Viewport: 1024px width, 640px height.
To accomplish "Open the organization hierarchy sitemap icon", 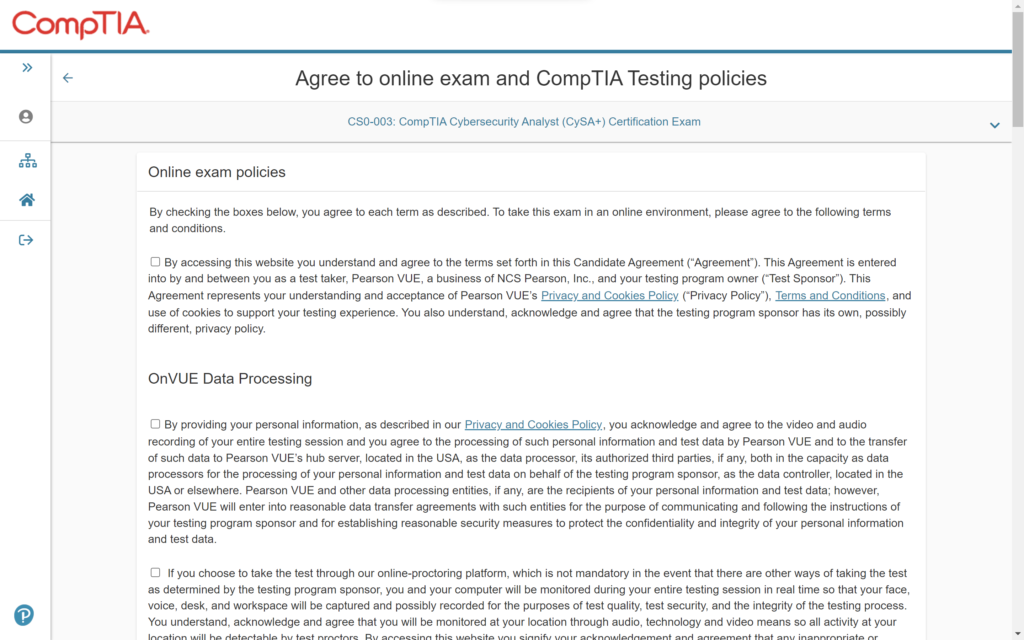I will [27, 161].
